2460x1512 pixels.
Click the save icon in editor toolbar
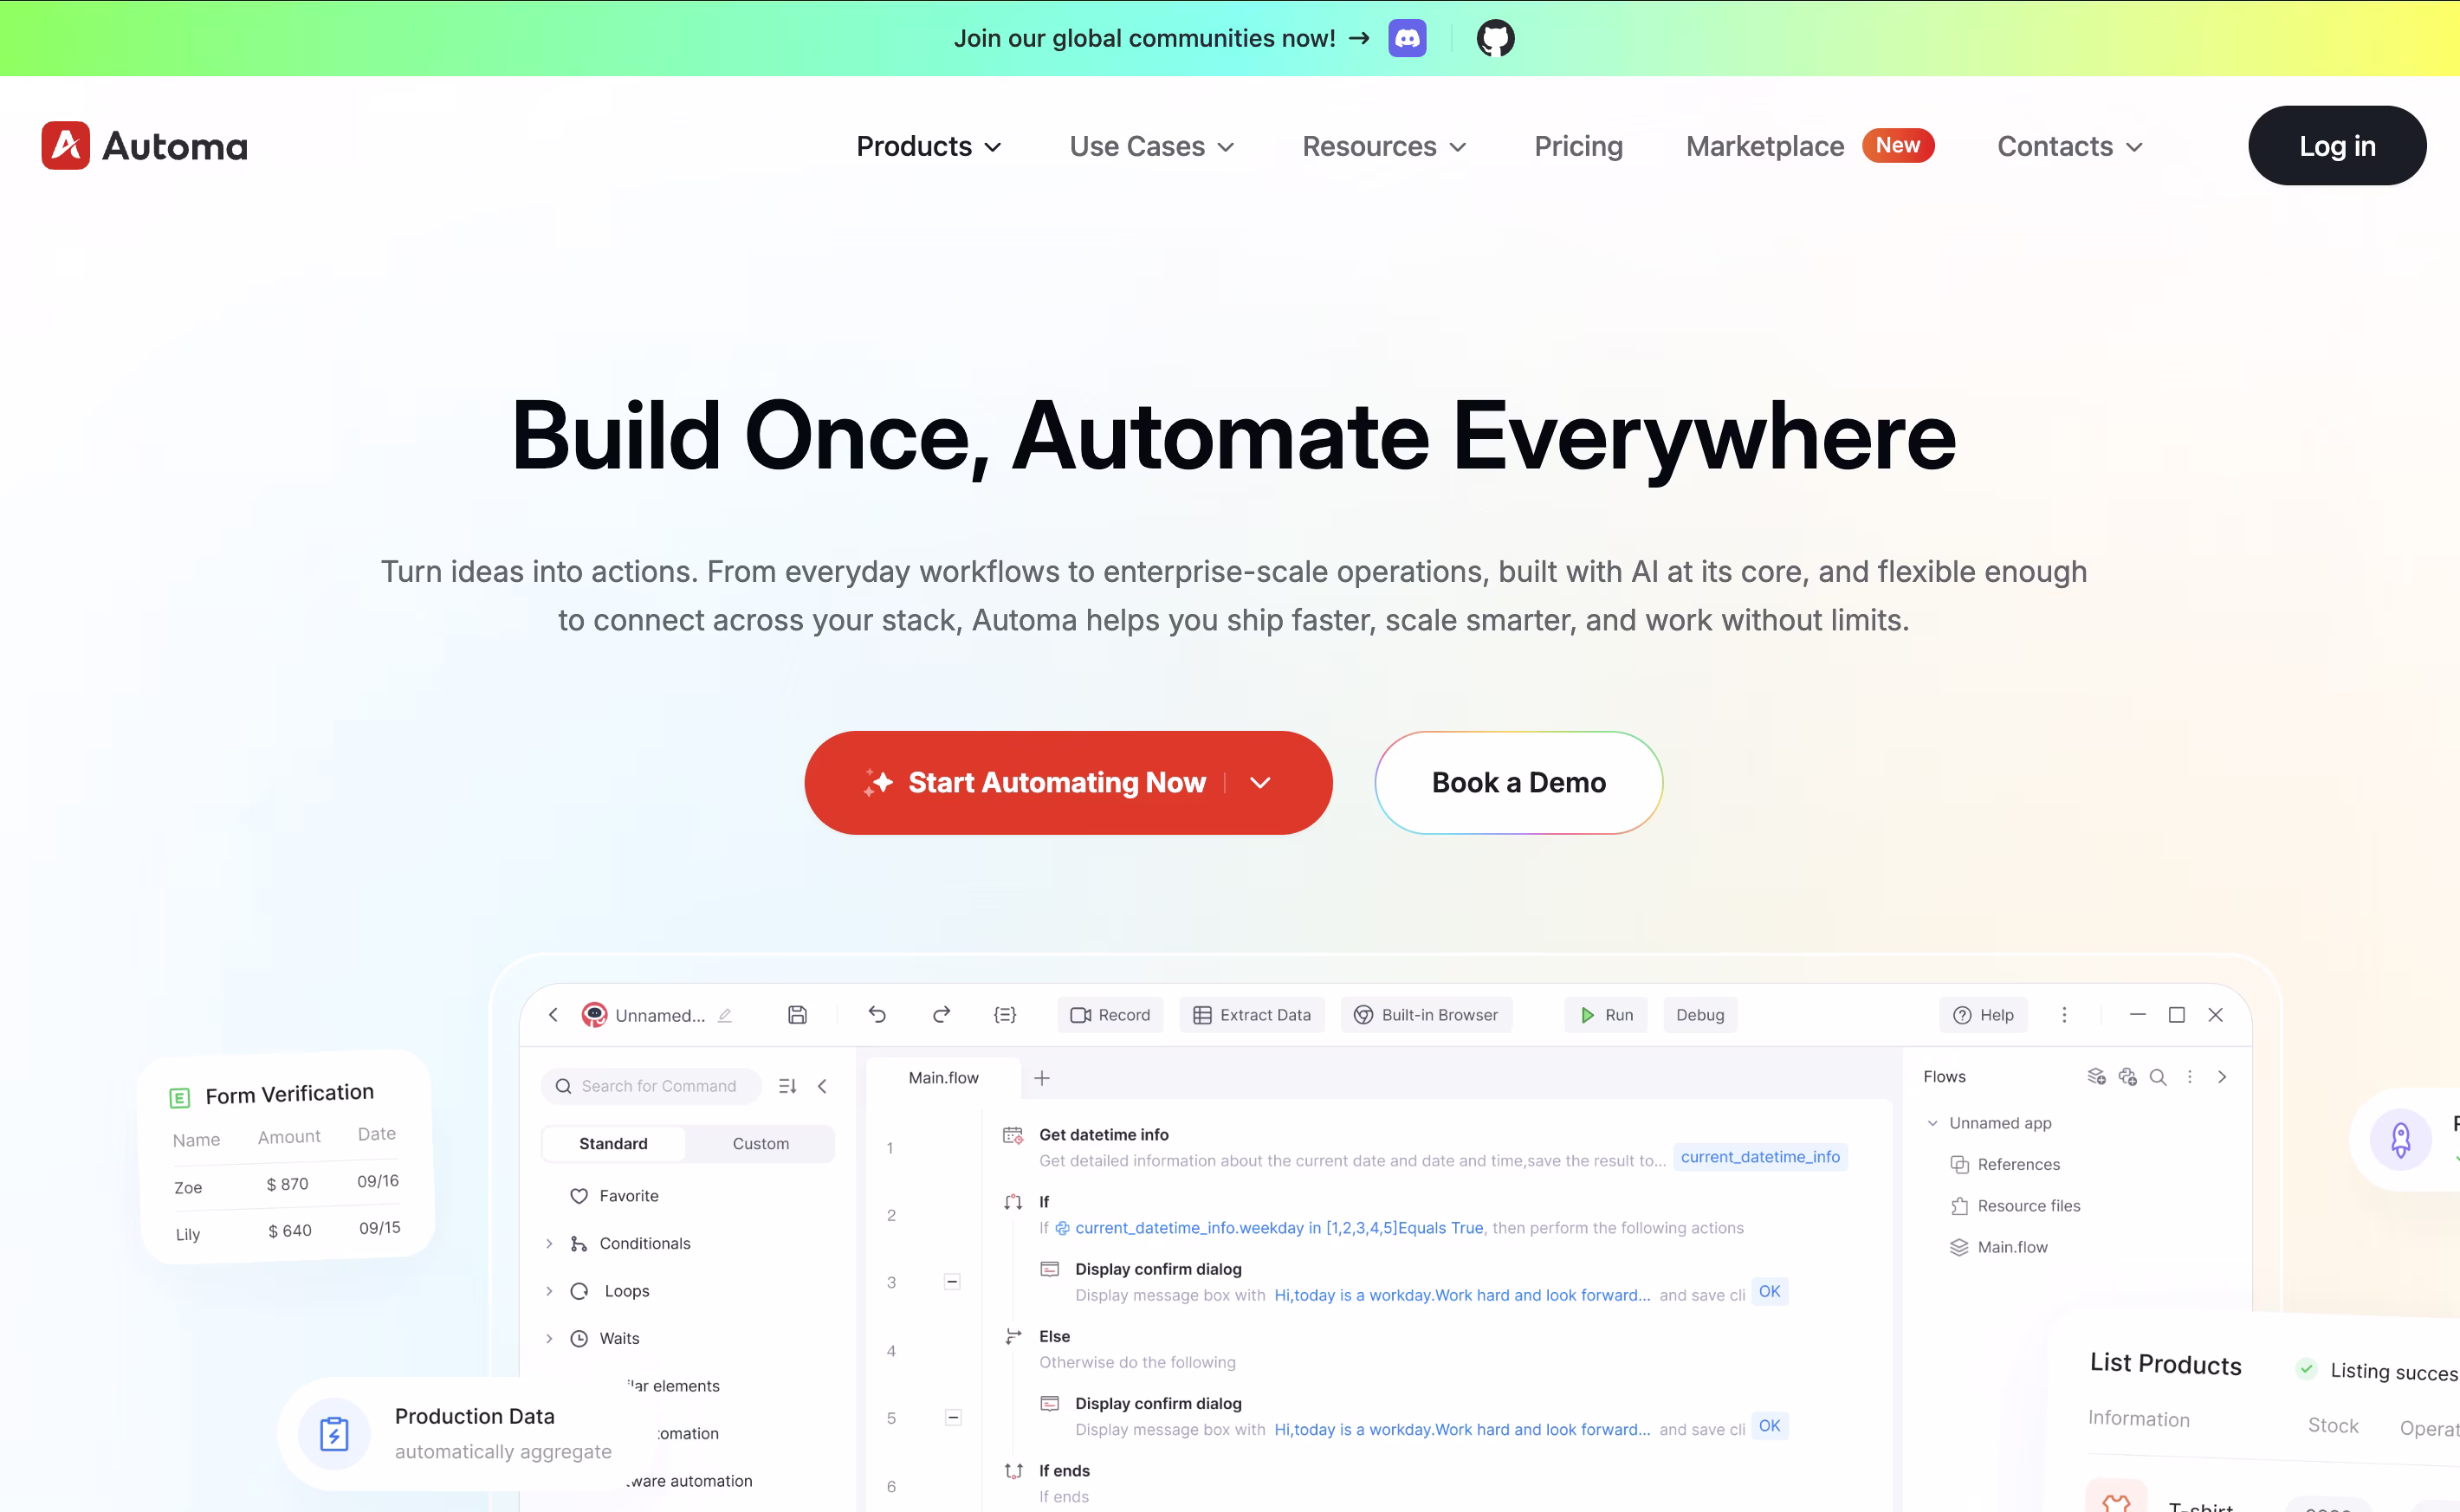(x=797, y=1015)
